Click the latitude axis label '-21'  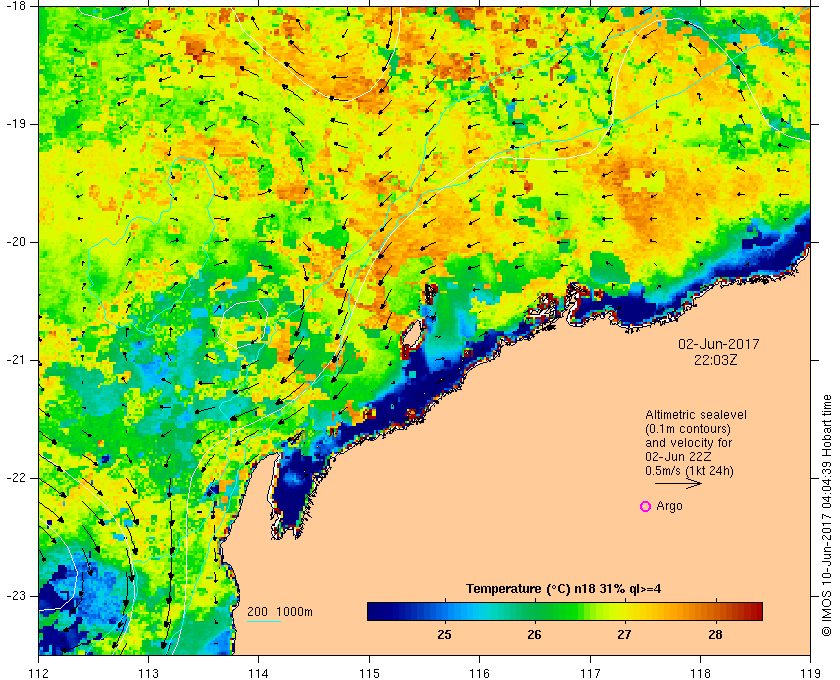[15, 360]
